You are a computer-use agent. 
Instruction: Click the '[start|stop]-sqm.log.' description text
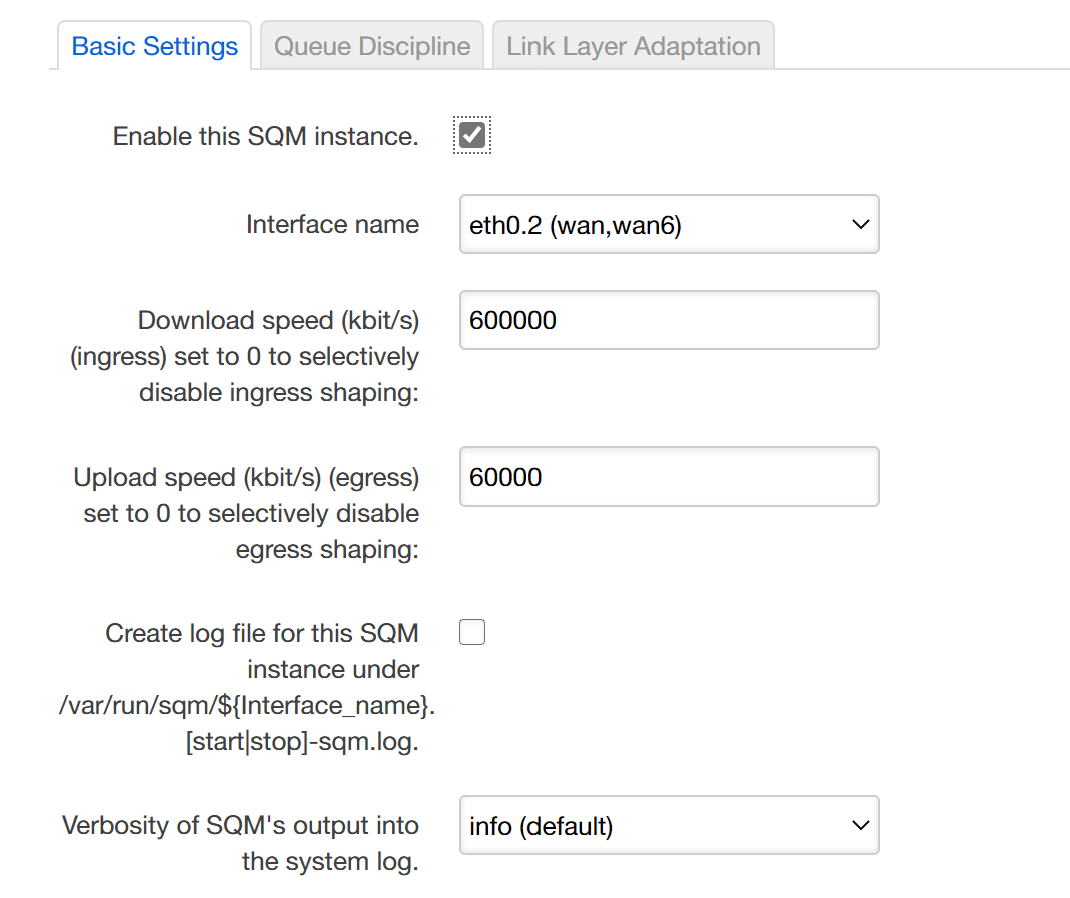pyautogui.click(x=301, y=742)
